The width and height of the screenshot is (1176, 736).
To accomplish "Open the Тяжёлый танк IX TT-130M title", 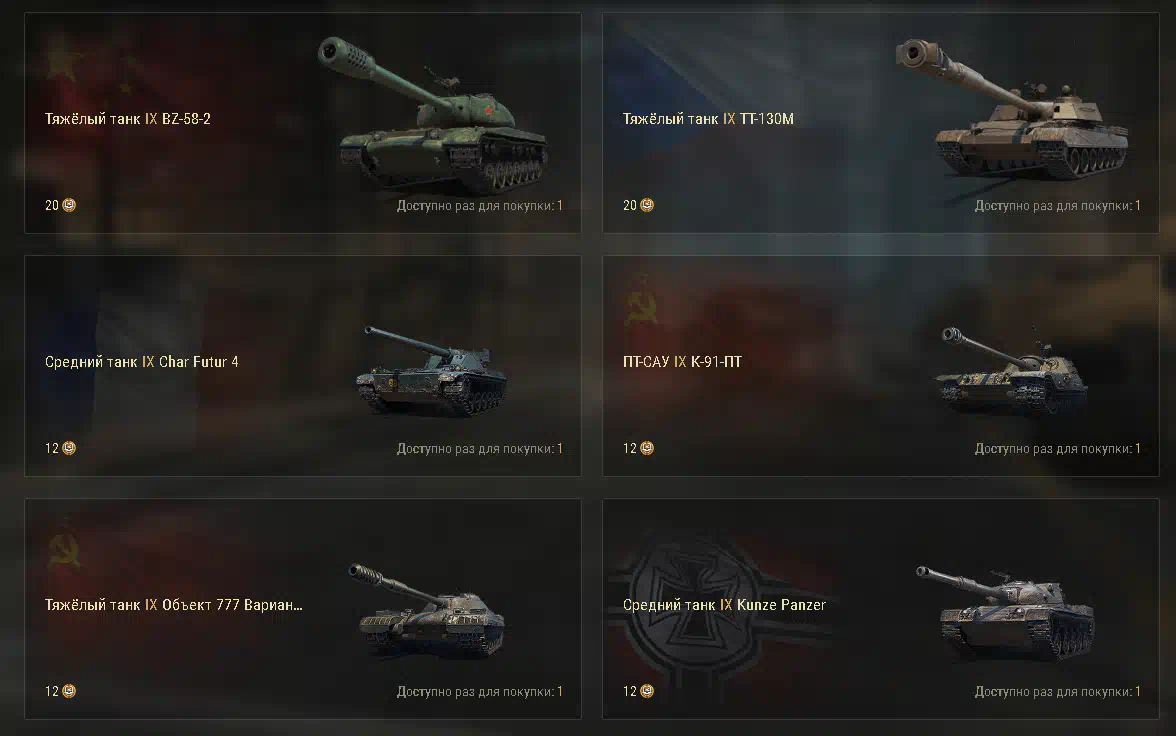I will [708, 119].
